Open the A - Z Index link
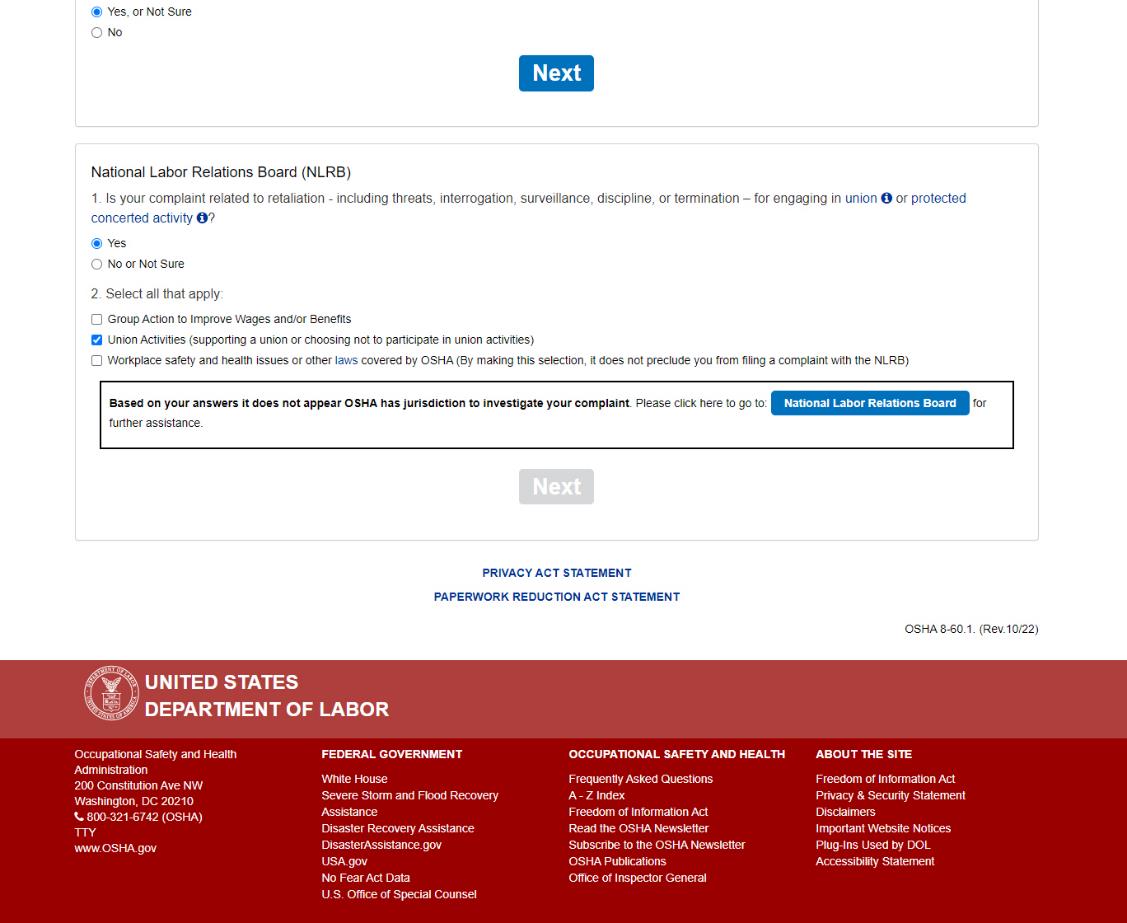Image resolution: width=1127 pixels, height=923 pixels. [x=597, y=796]
